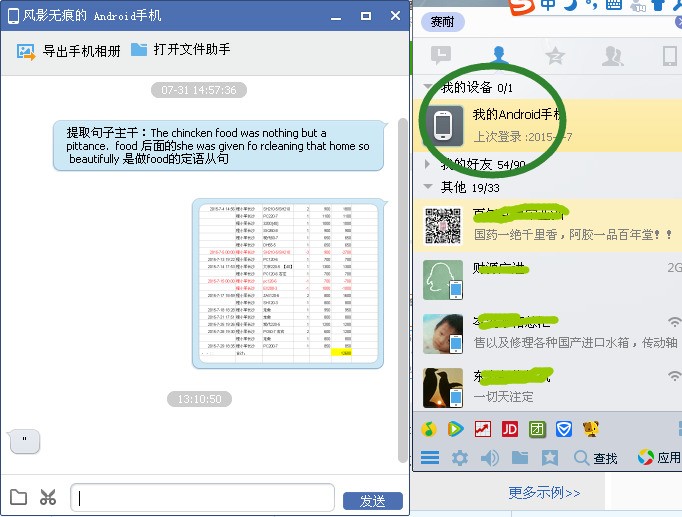This screenshot has width=682, height=517.
Task: Open the spreadsheet image thumbnail in chat
Action: (x=288, y=284)
